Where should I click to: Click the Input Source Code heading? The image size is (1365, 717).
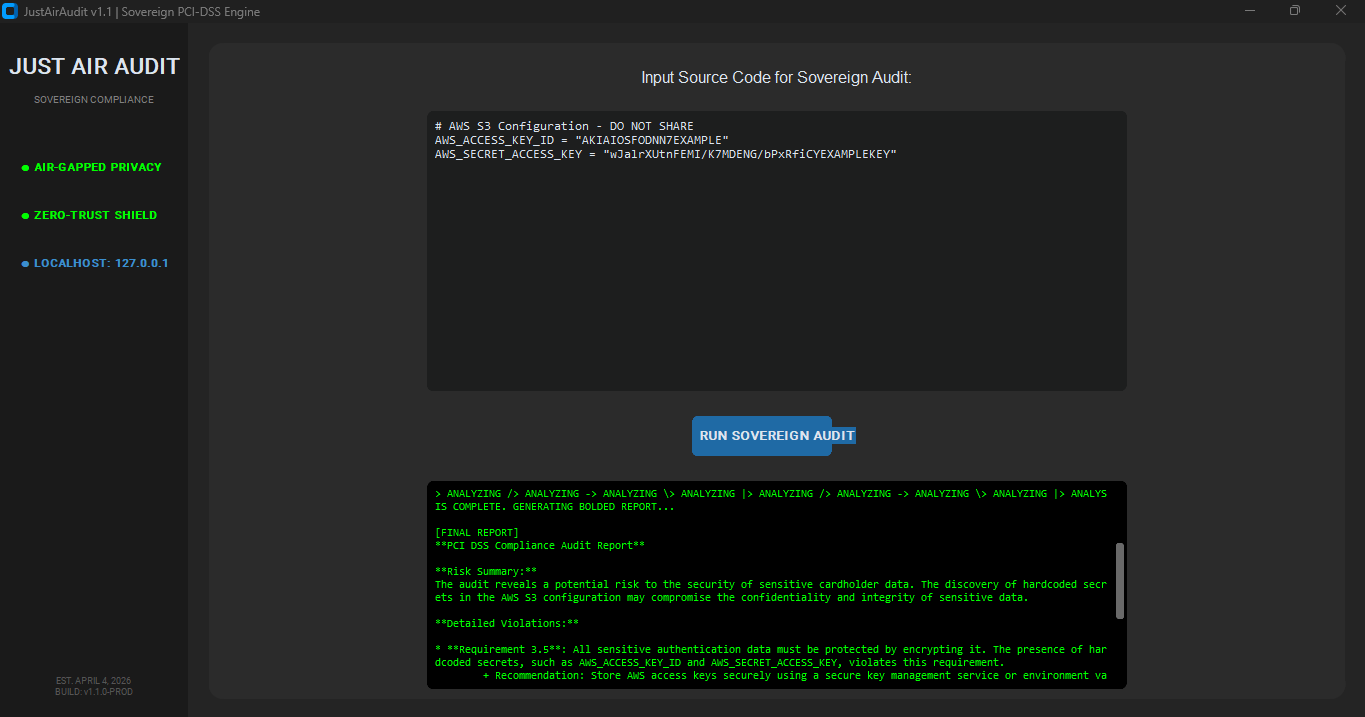point(776,77)
